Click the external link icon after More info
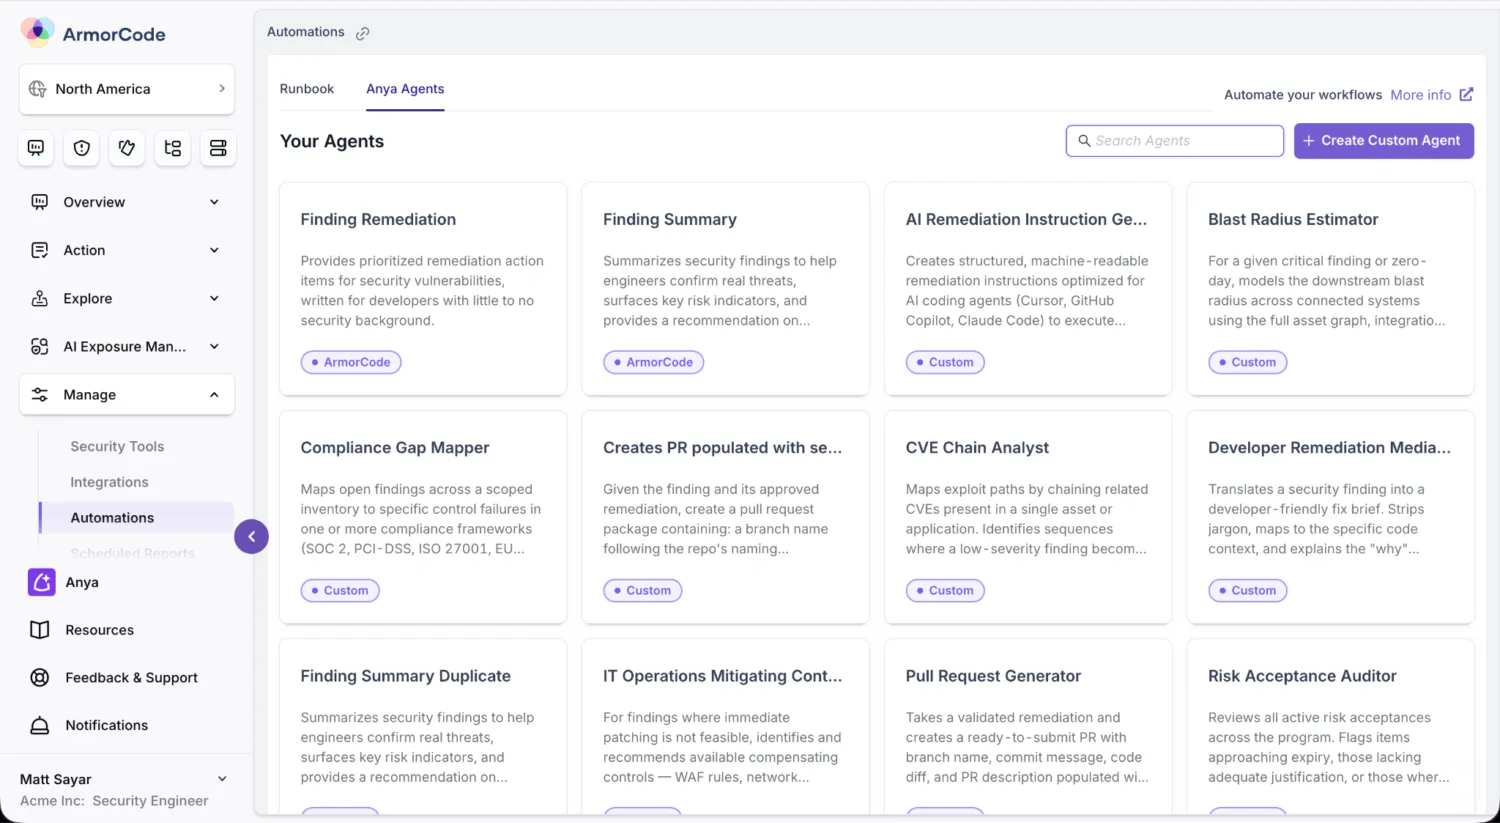Viewport: 1500px width, 823px height. pyautogui.click(x=1466, y=94)
